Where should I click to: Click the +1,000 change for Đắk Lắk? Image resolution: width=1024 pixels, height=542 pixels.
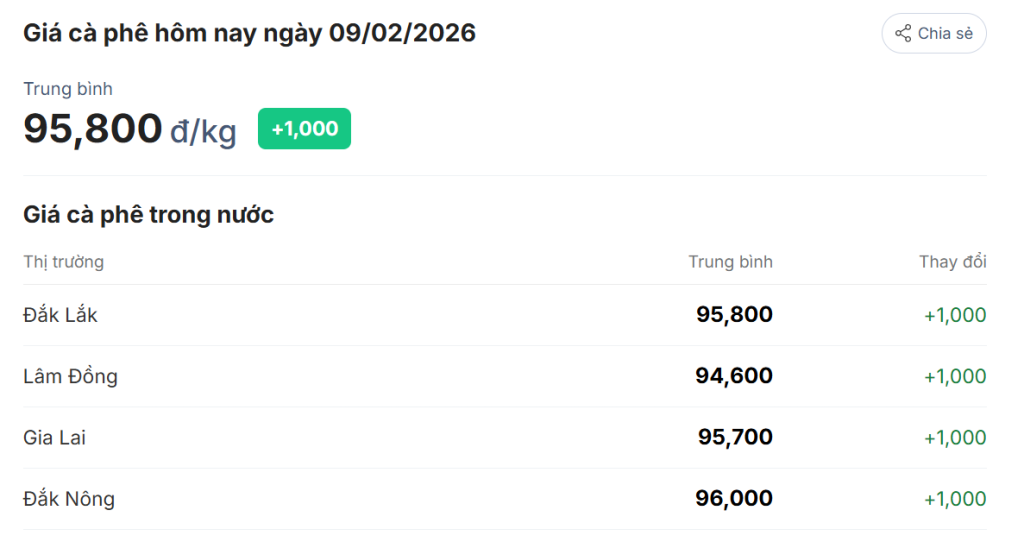pyautogui.click(x=954, y=315)
